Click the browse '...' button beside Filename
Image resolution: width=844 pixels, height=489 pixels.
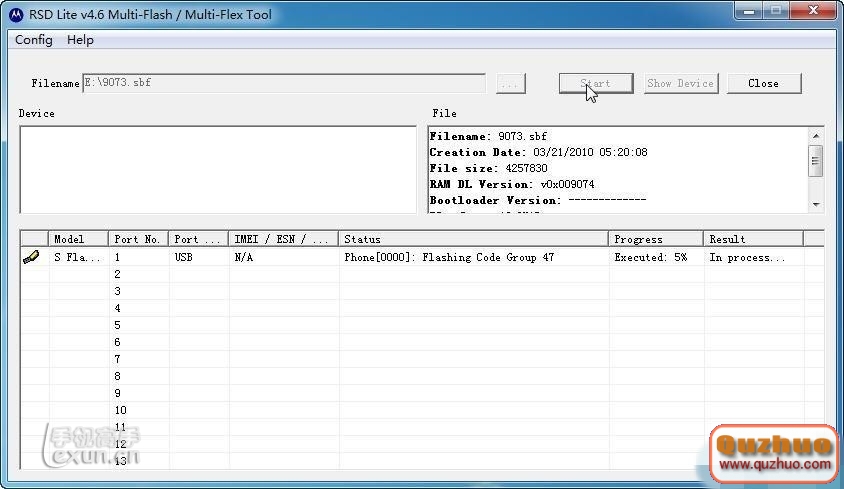[x=510, y=83]
